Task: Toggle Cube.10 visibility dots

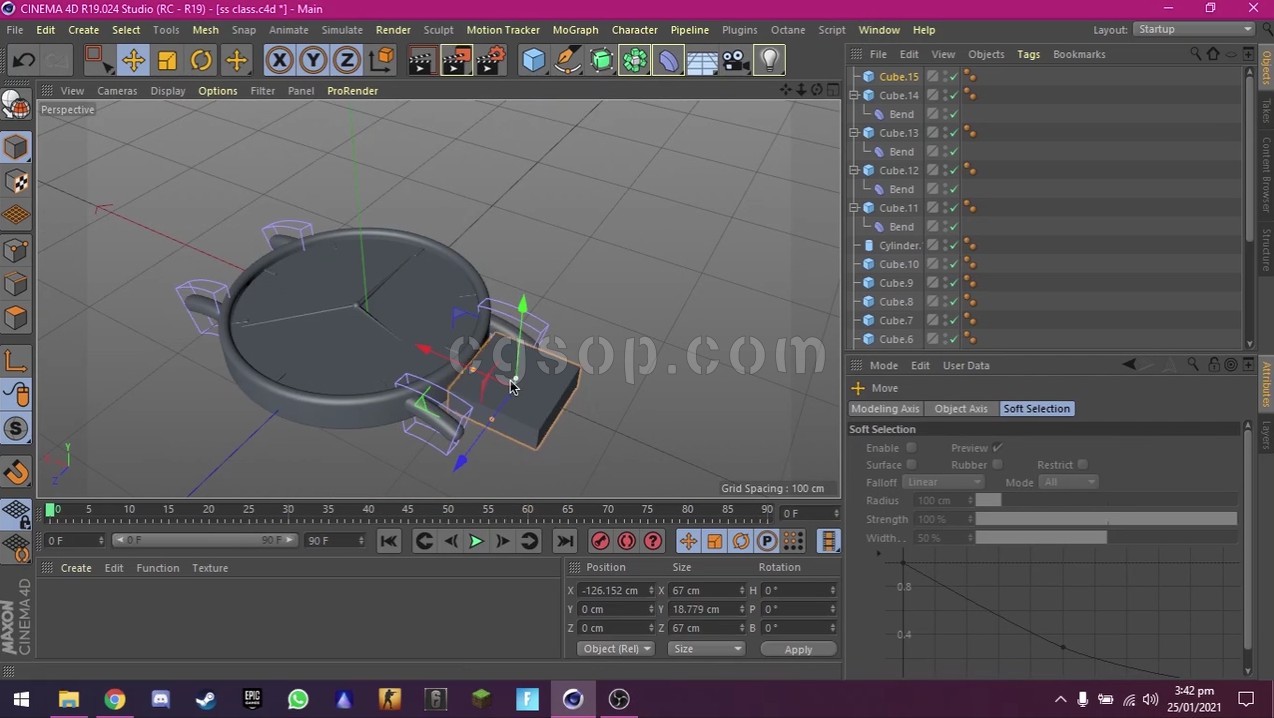Action: point(946,265)
